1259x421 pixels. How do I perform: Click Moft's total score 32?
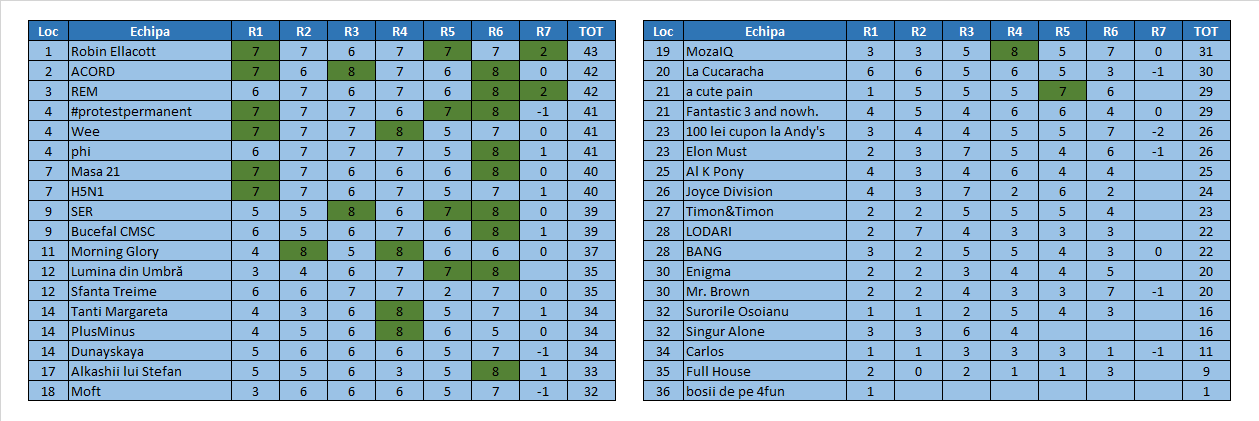pyautogui.click(x=590, y=391)
